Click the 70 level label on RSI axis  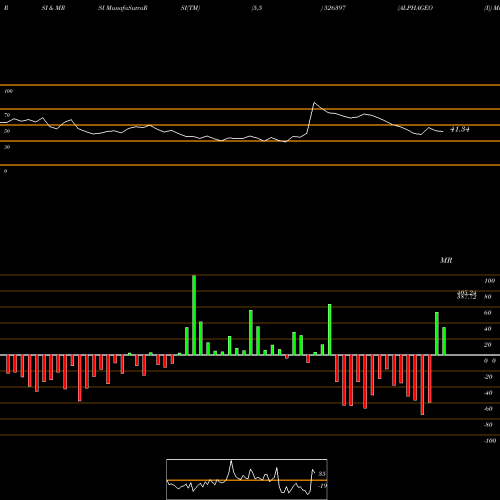pyautogui.click(x=7, y=115)
